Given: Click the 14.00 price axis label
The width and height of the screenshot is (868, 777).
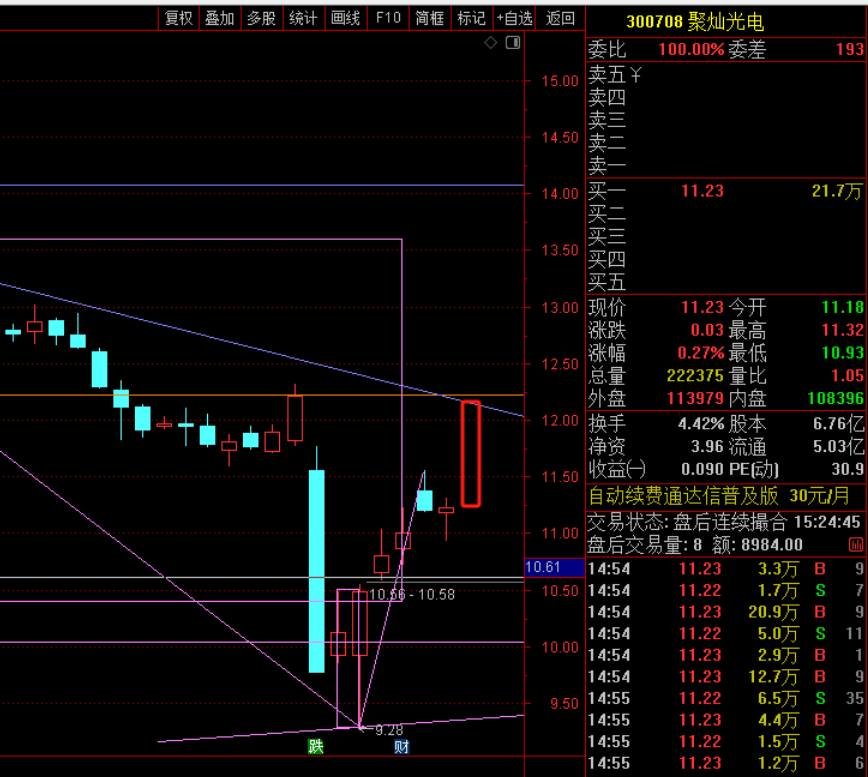Looking at the screenshot, I should click(560, 194).
